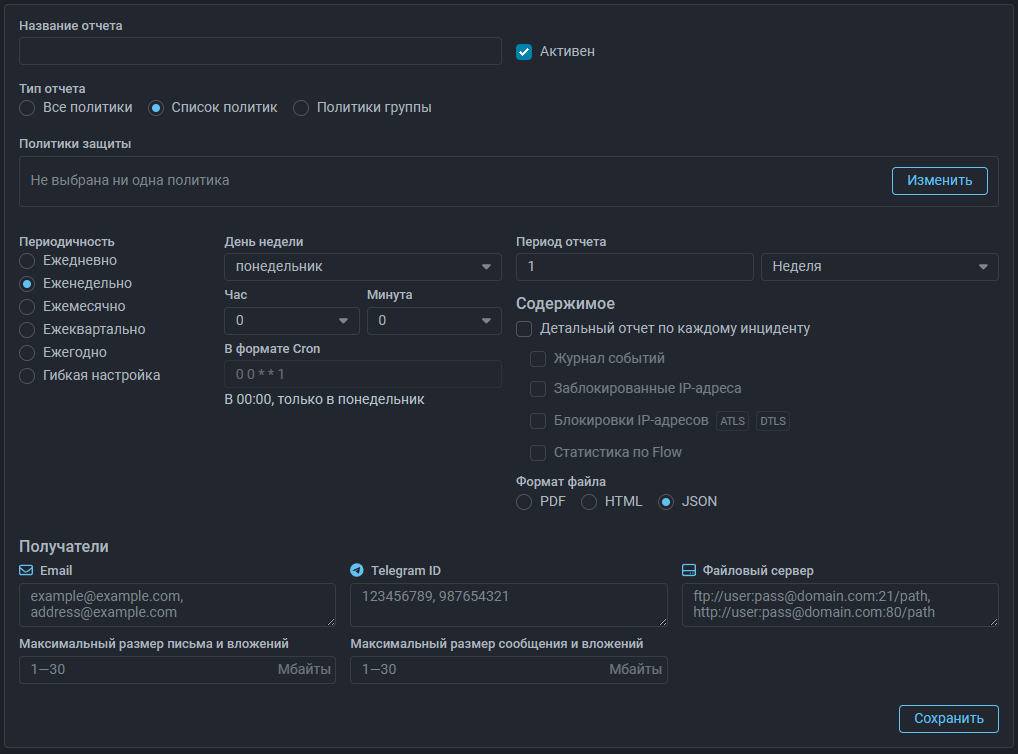This screenshot has width=1018, height=754.
Task: Click the Название отчета input field
Action: point(260,51)
